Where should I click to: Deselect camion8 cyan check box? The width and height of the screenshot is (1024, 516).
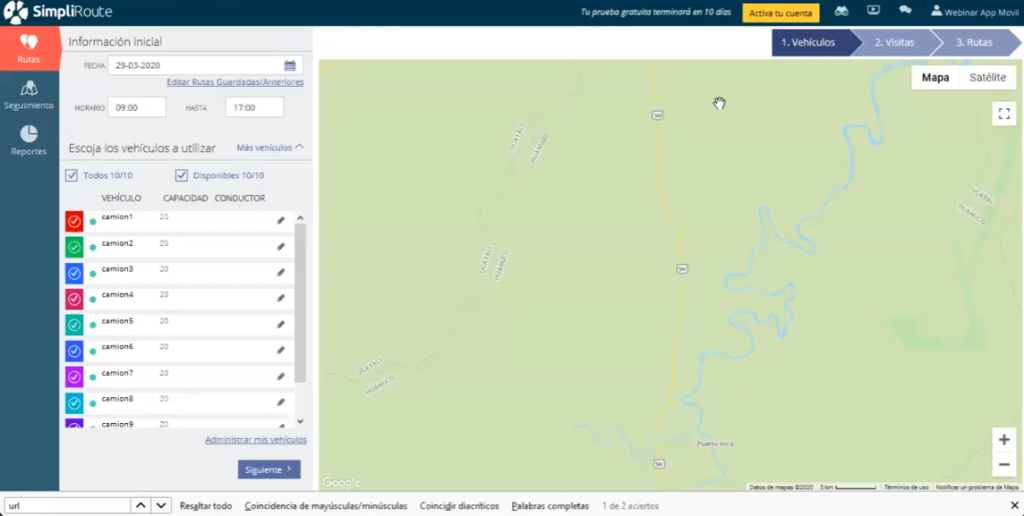(x=74, y=403)
